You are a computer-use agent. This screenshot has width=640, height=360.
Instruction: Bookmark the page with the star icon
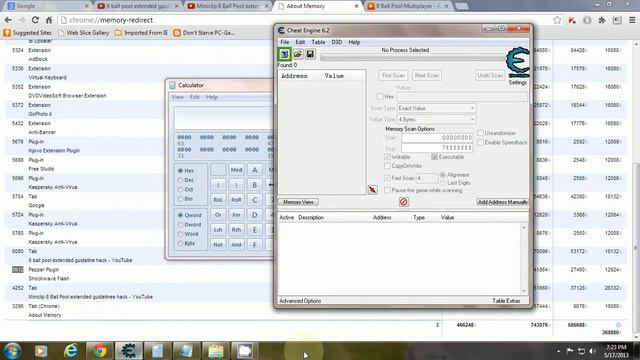tap(557, 20)
